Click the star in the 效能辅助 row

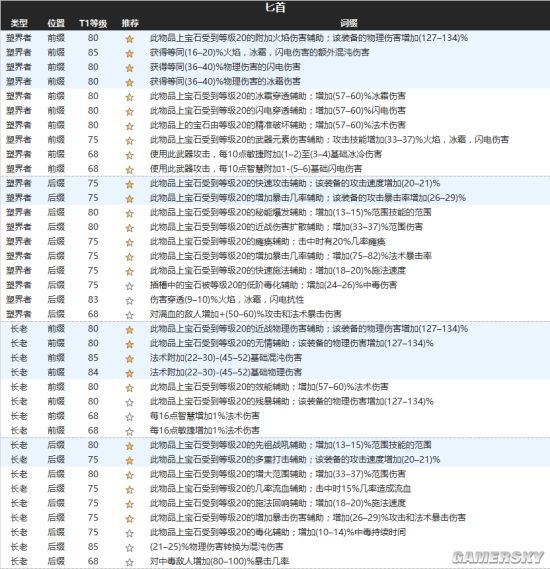coord(130,388)
